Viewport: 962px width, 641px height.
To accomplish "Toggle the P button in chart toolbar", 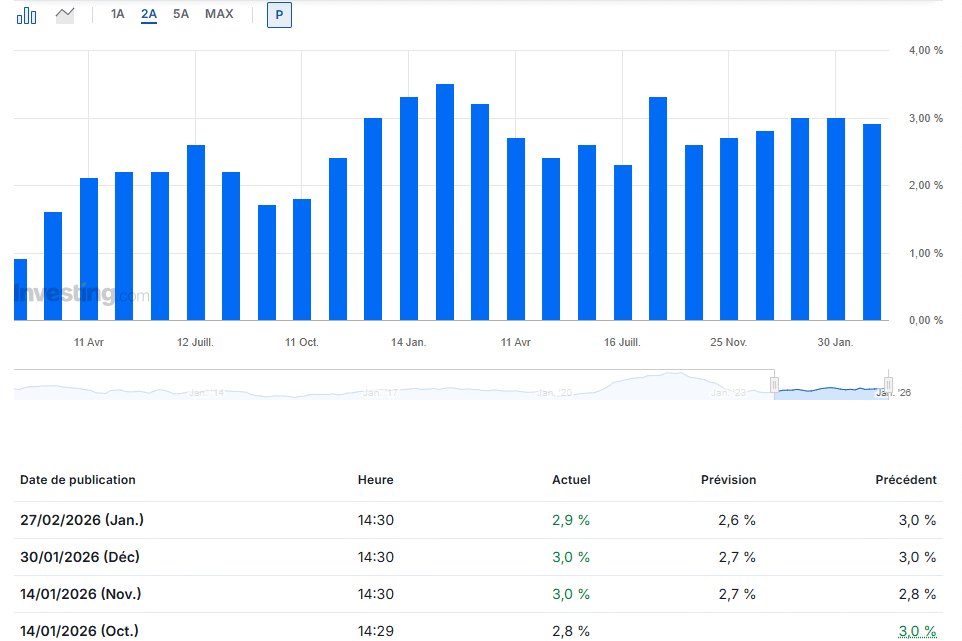I will (279, 15).
